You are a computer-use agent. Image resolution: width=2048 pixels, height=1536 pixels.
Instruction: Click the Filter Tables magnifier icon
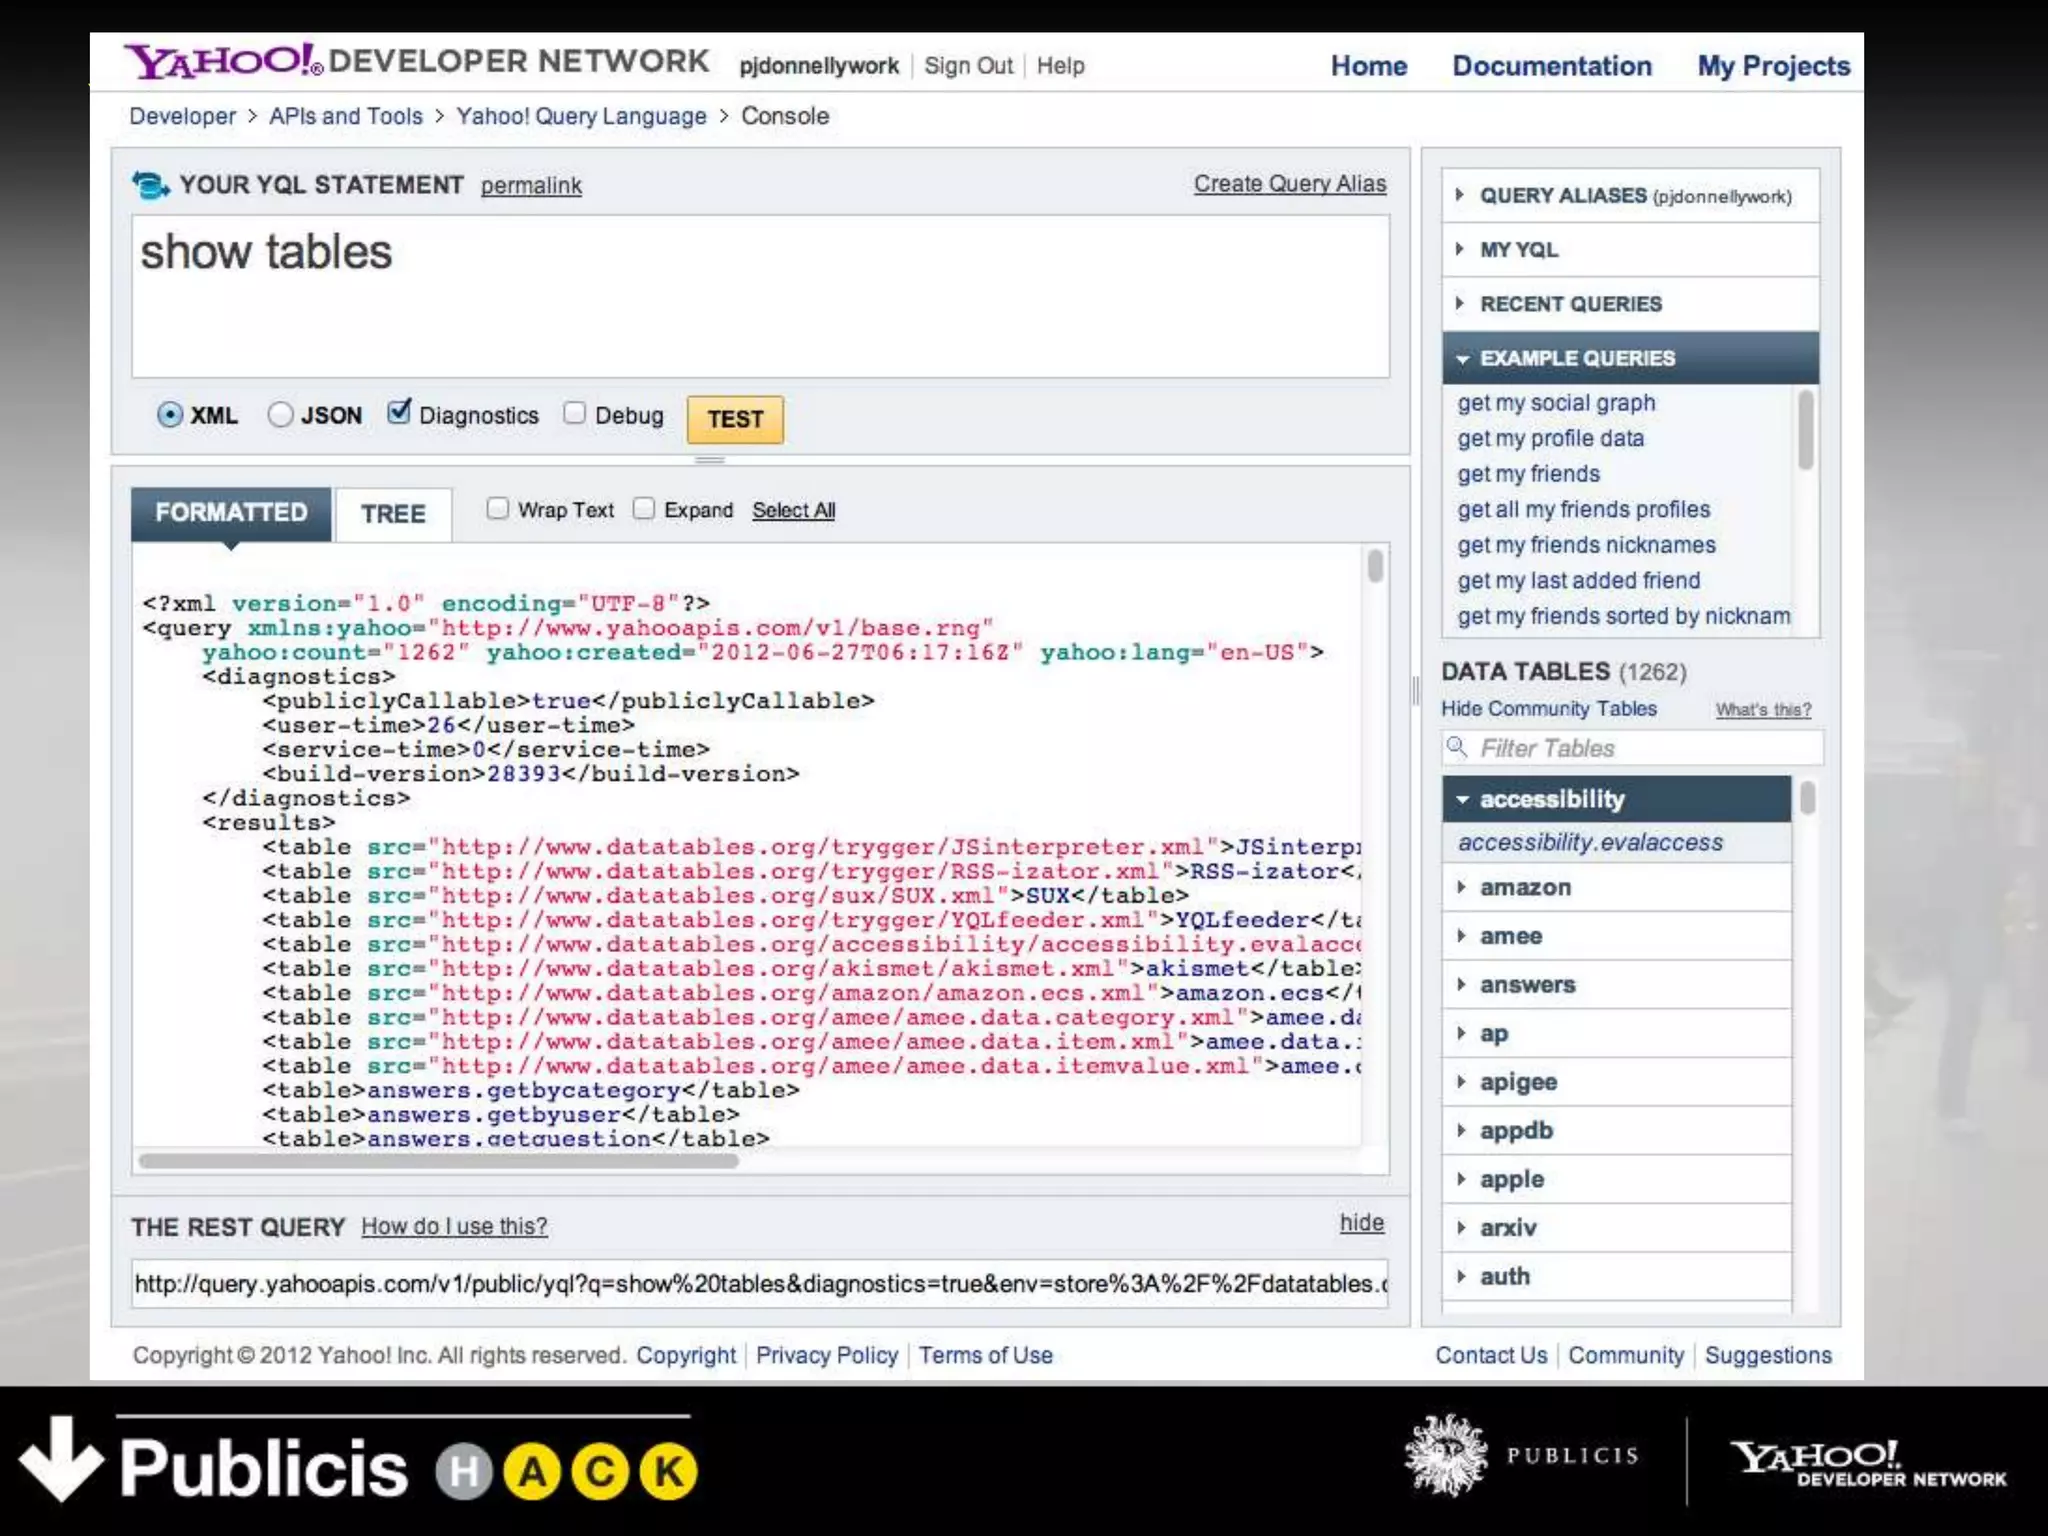[1457, 747]
